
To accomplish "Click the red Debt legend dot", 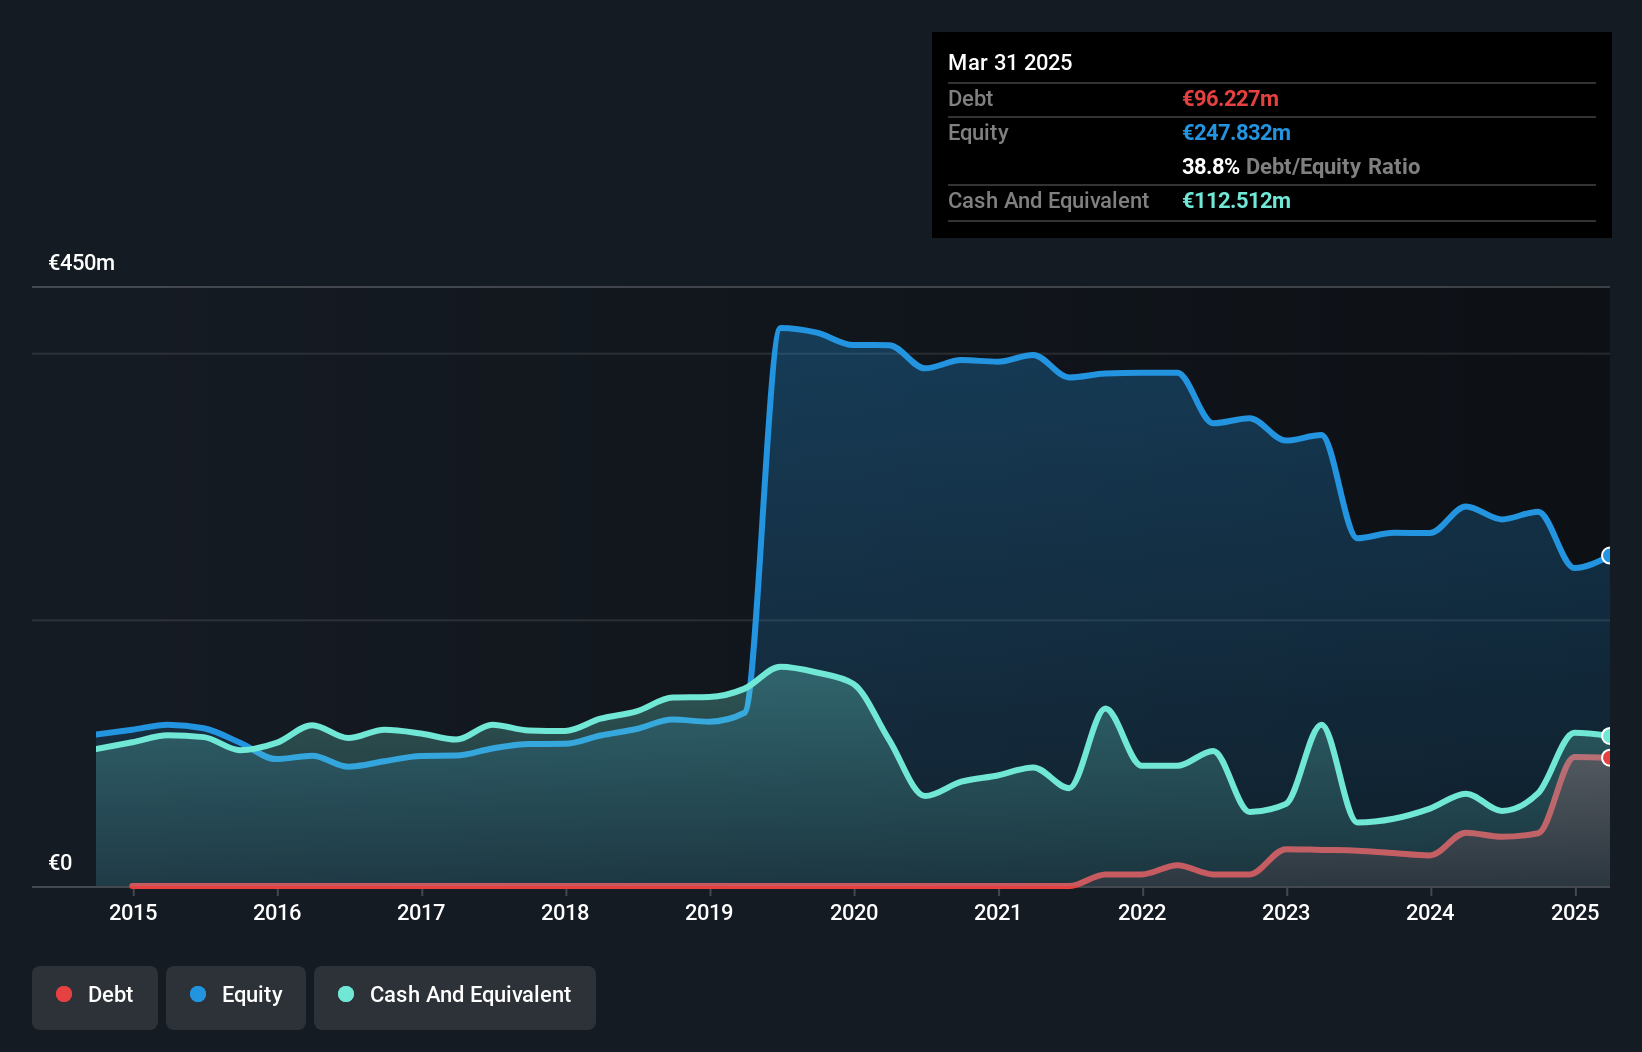I will 64,994.
